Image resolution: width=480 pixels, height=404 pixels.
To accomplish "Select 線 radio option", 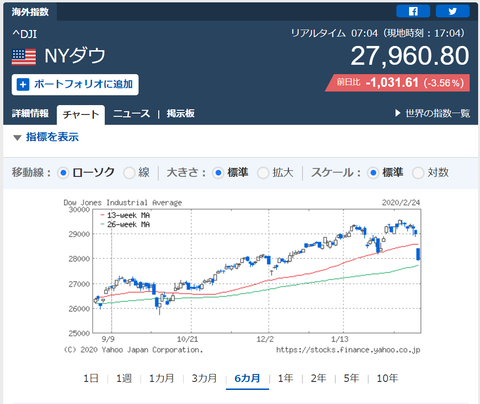I will point(129,173).
